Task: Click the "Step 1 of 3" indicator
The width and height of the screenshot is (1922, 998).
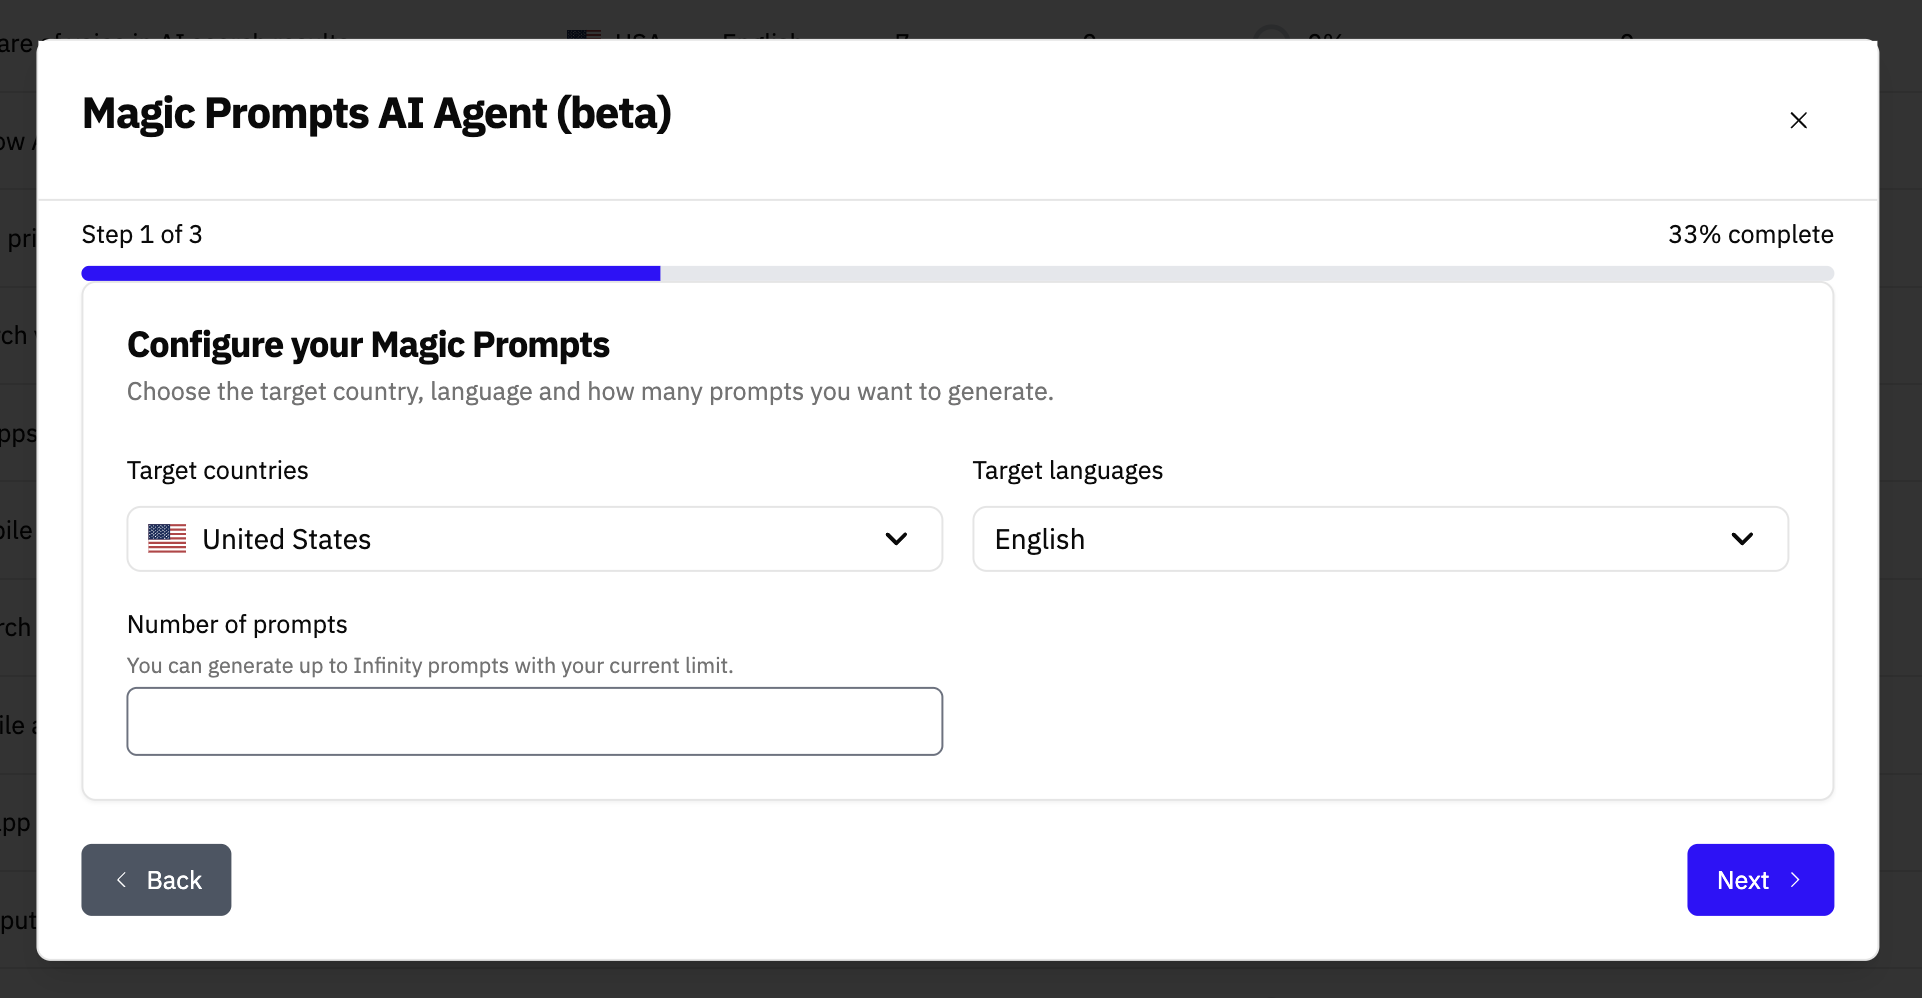Action: [142, 235]
